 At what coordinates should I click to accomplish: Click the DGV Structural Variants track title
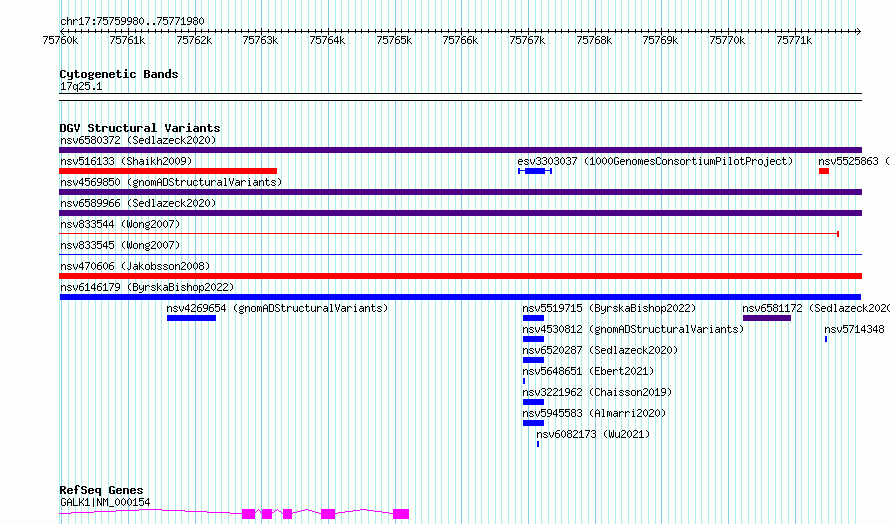[x=140, y=128]
